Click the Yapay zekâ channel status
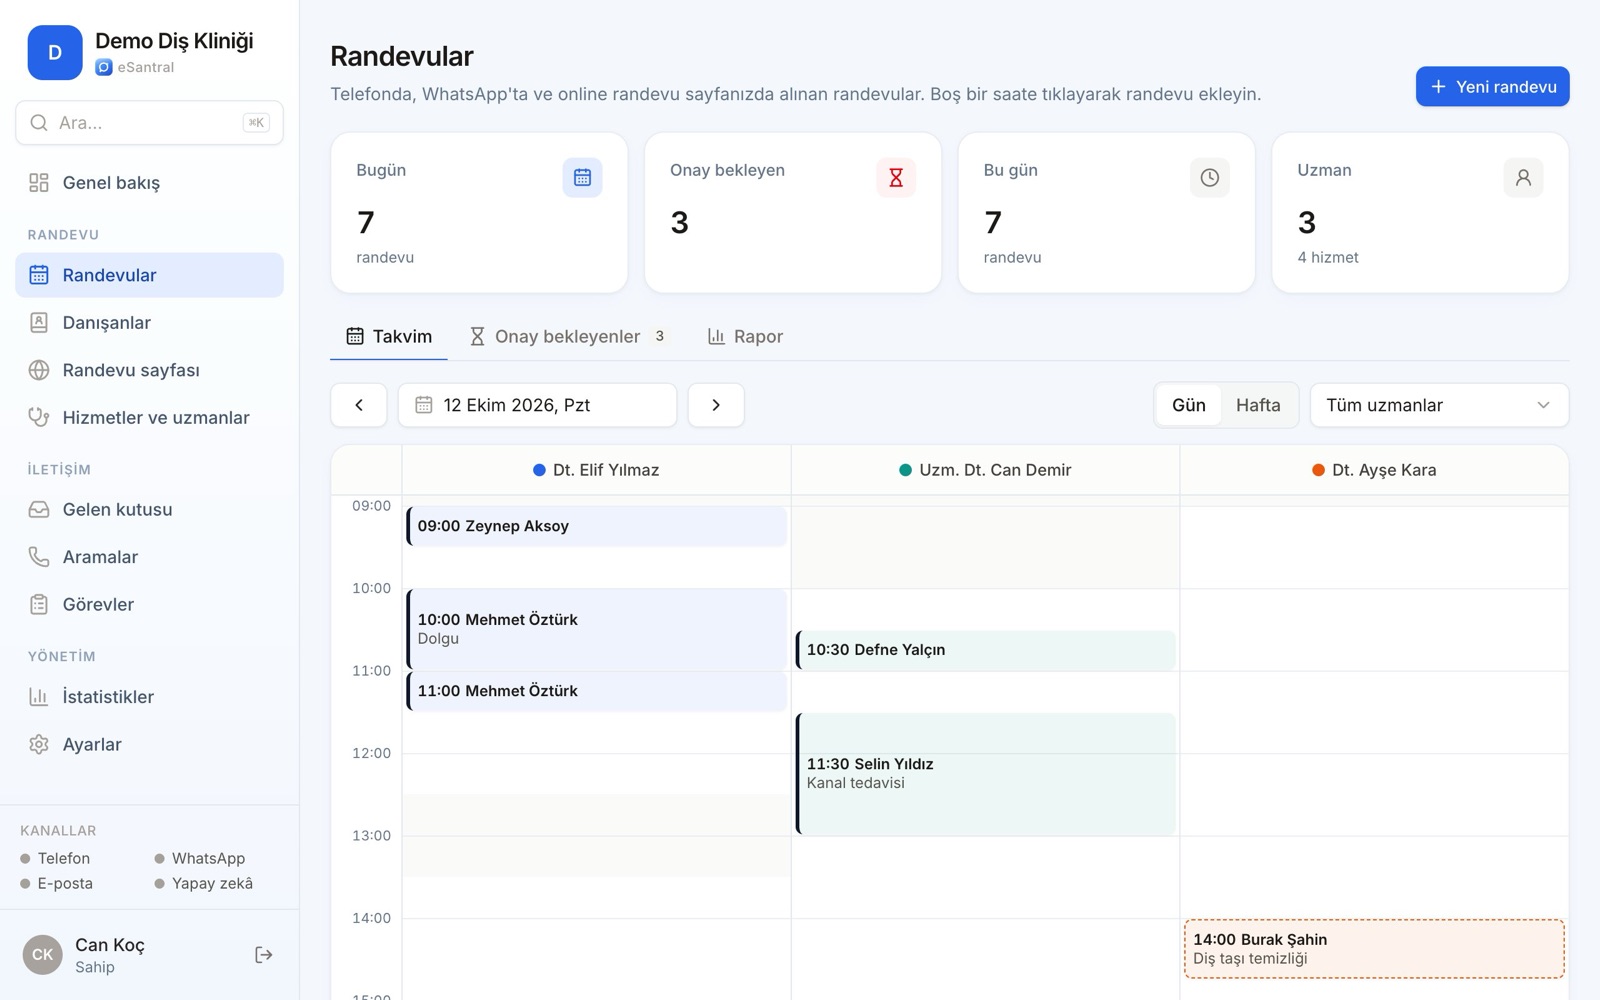Screen dimensions: 1600x1000 [204, 883]
